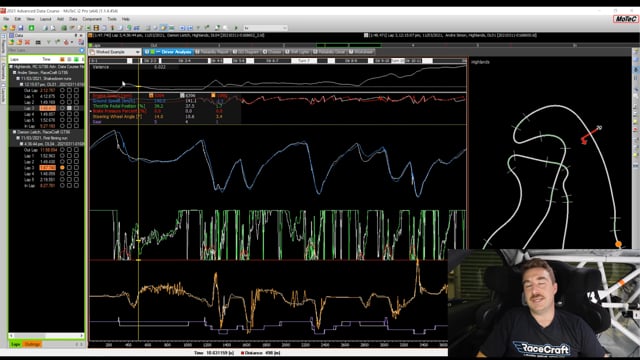Open the main toolbar combo box
This screenshot has width=640, height=360.
(265, 28)
